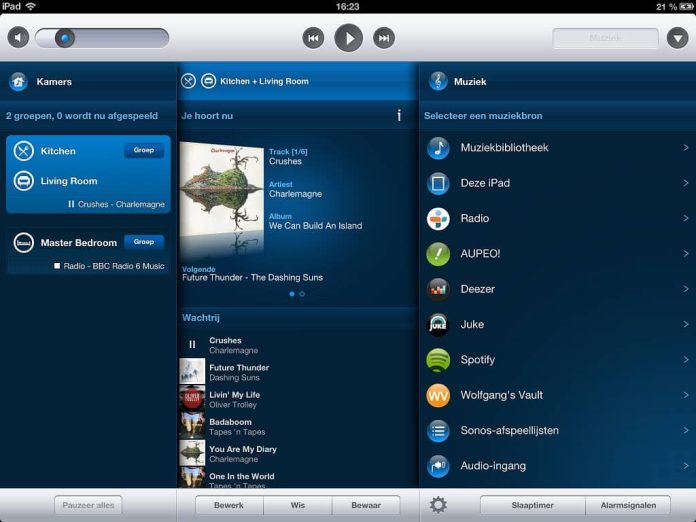Tap the Living Room sofa icon

click(x=24, y=181)
